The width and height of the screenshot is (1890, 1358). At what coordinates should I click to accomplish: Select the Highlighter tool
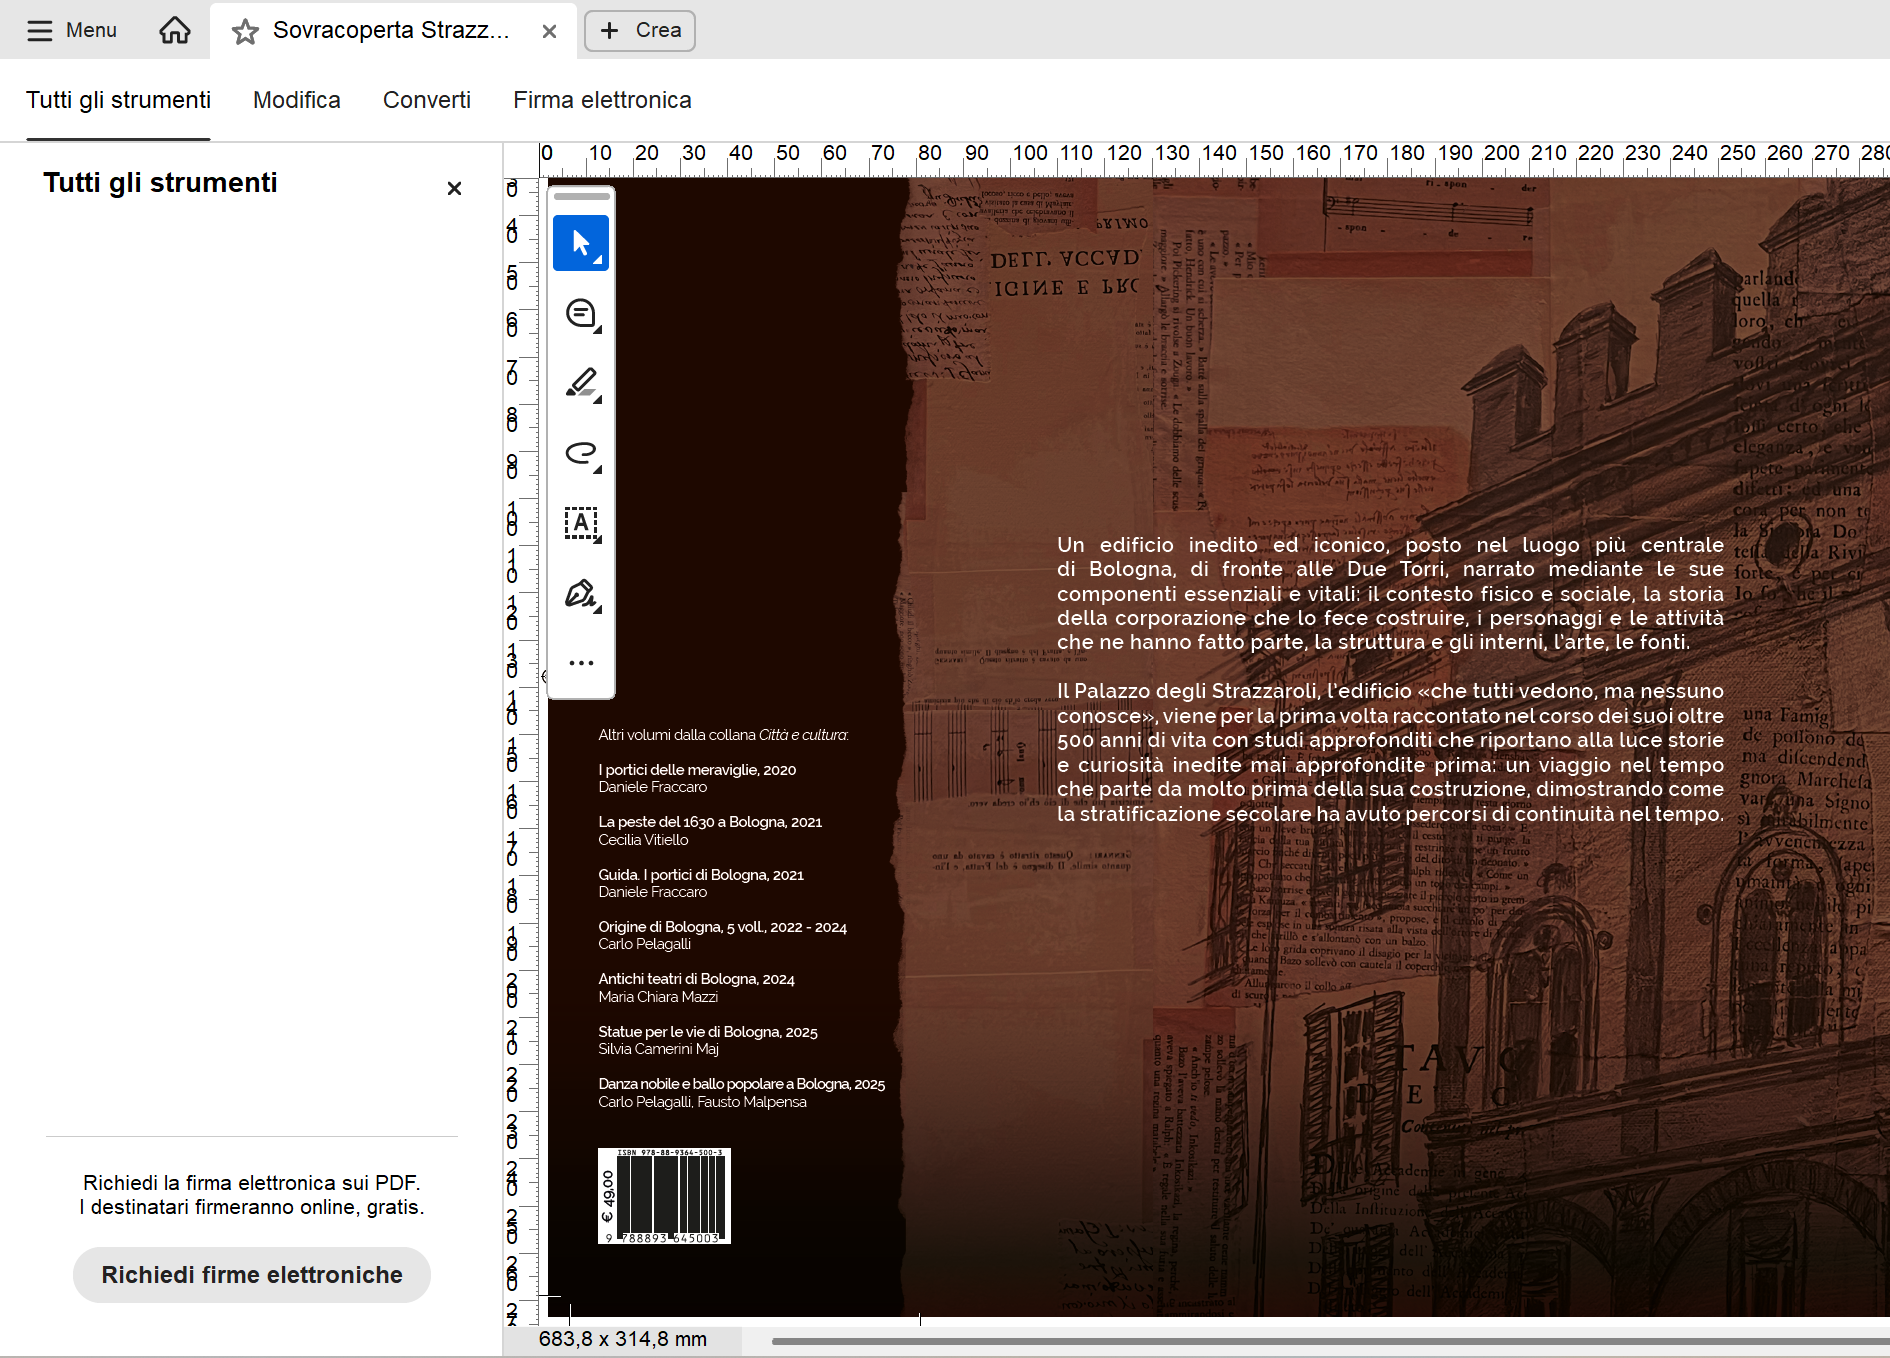coord(581,384)
